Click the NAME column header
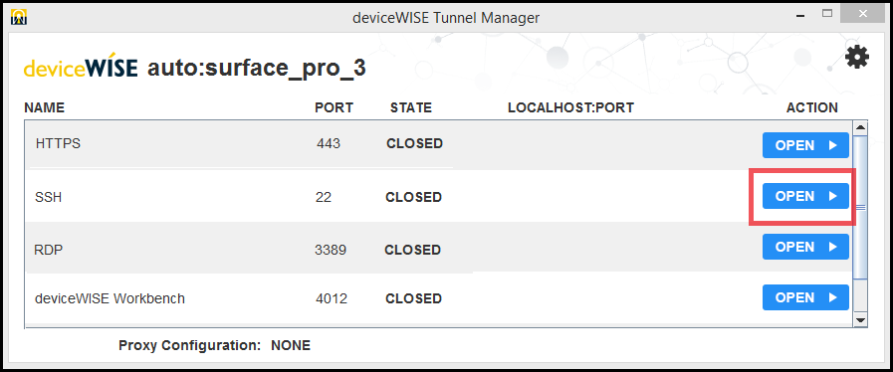The width and height of the screenshot is (893, 372). pyautogui.click(x=44, y=108)
